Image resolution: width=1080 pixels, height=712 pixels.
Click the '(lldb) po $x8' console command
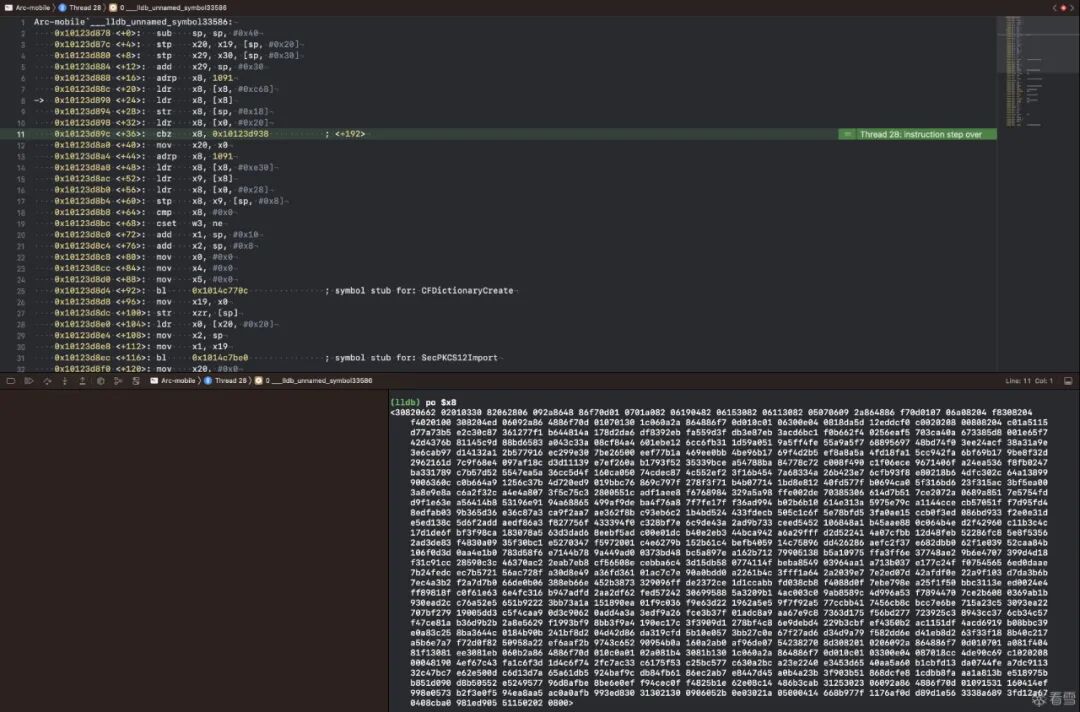pos(423,402)
